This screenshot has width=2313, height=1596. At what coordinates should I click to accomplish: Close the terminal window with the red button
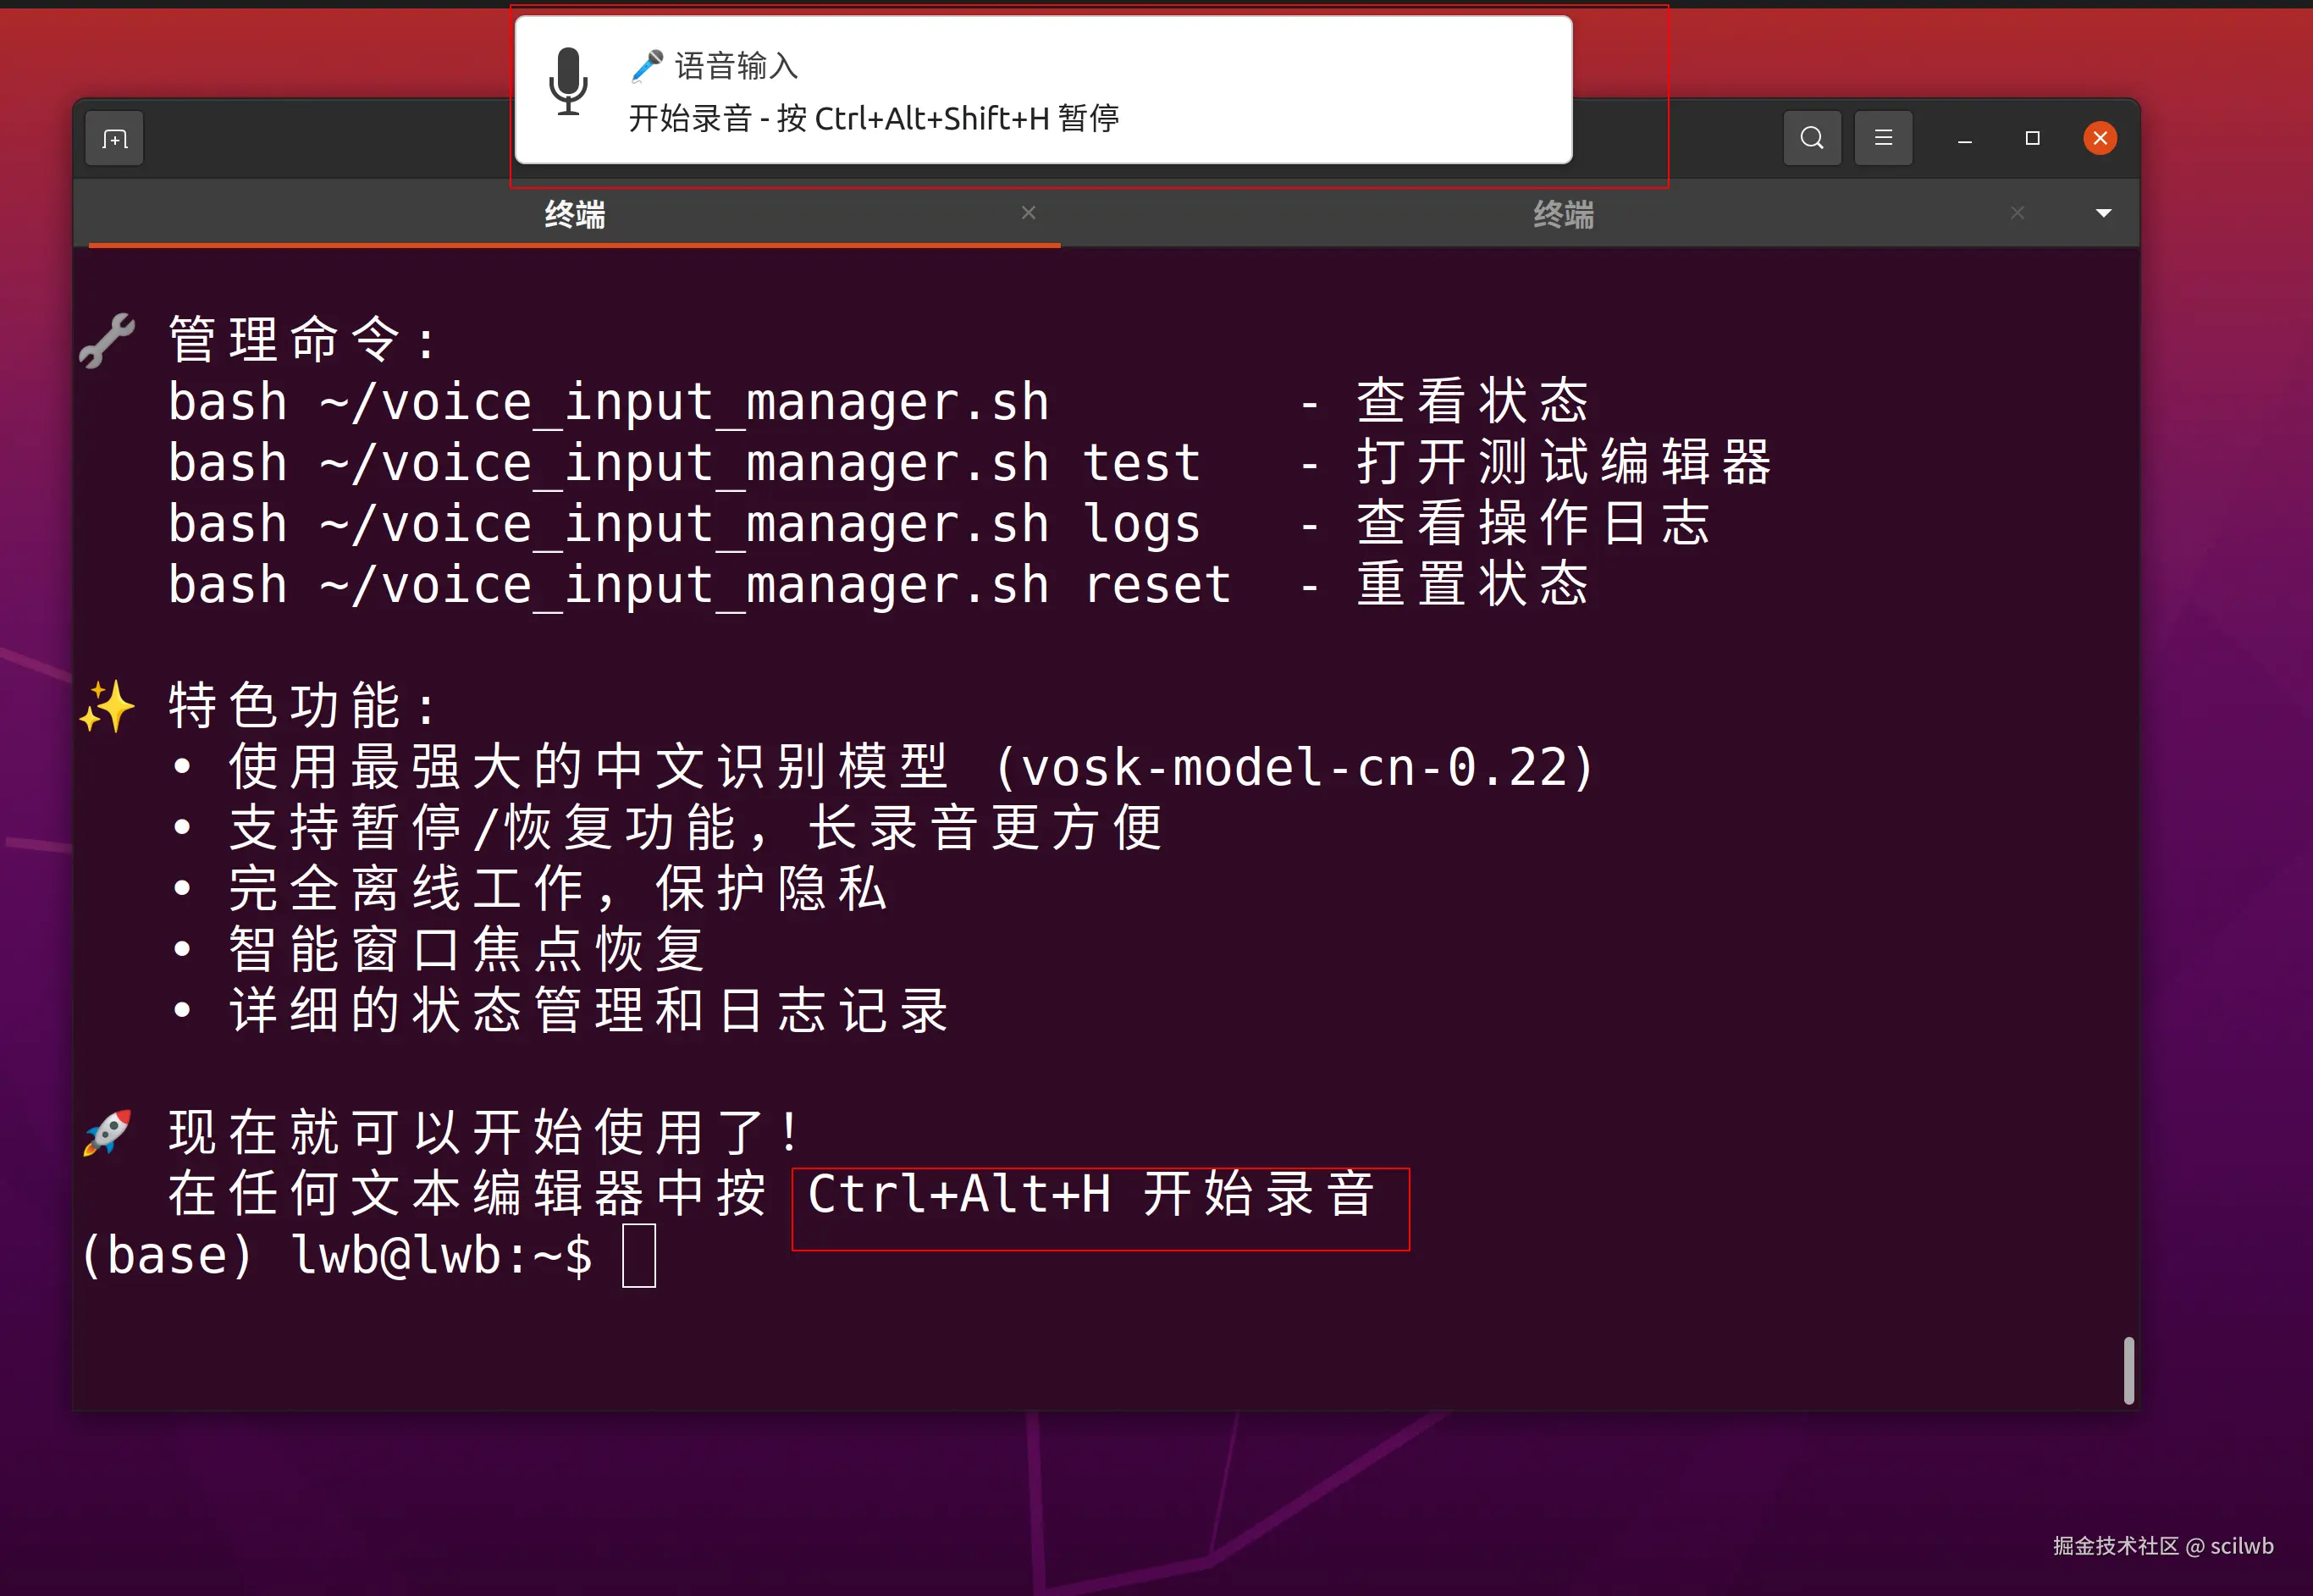pyautogui.click(x=2100, y=138)
